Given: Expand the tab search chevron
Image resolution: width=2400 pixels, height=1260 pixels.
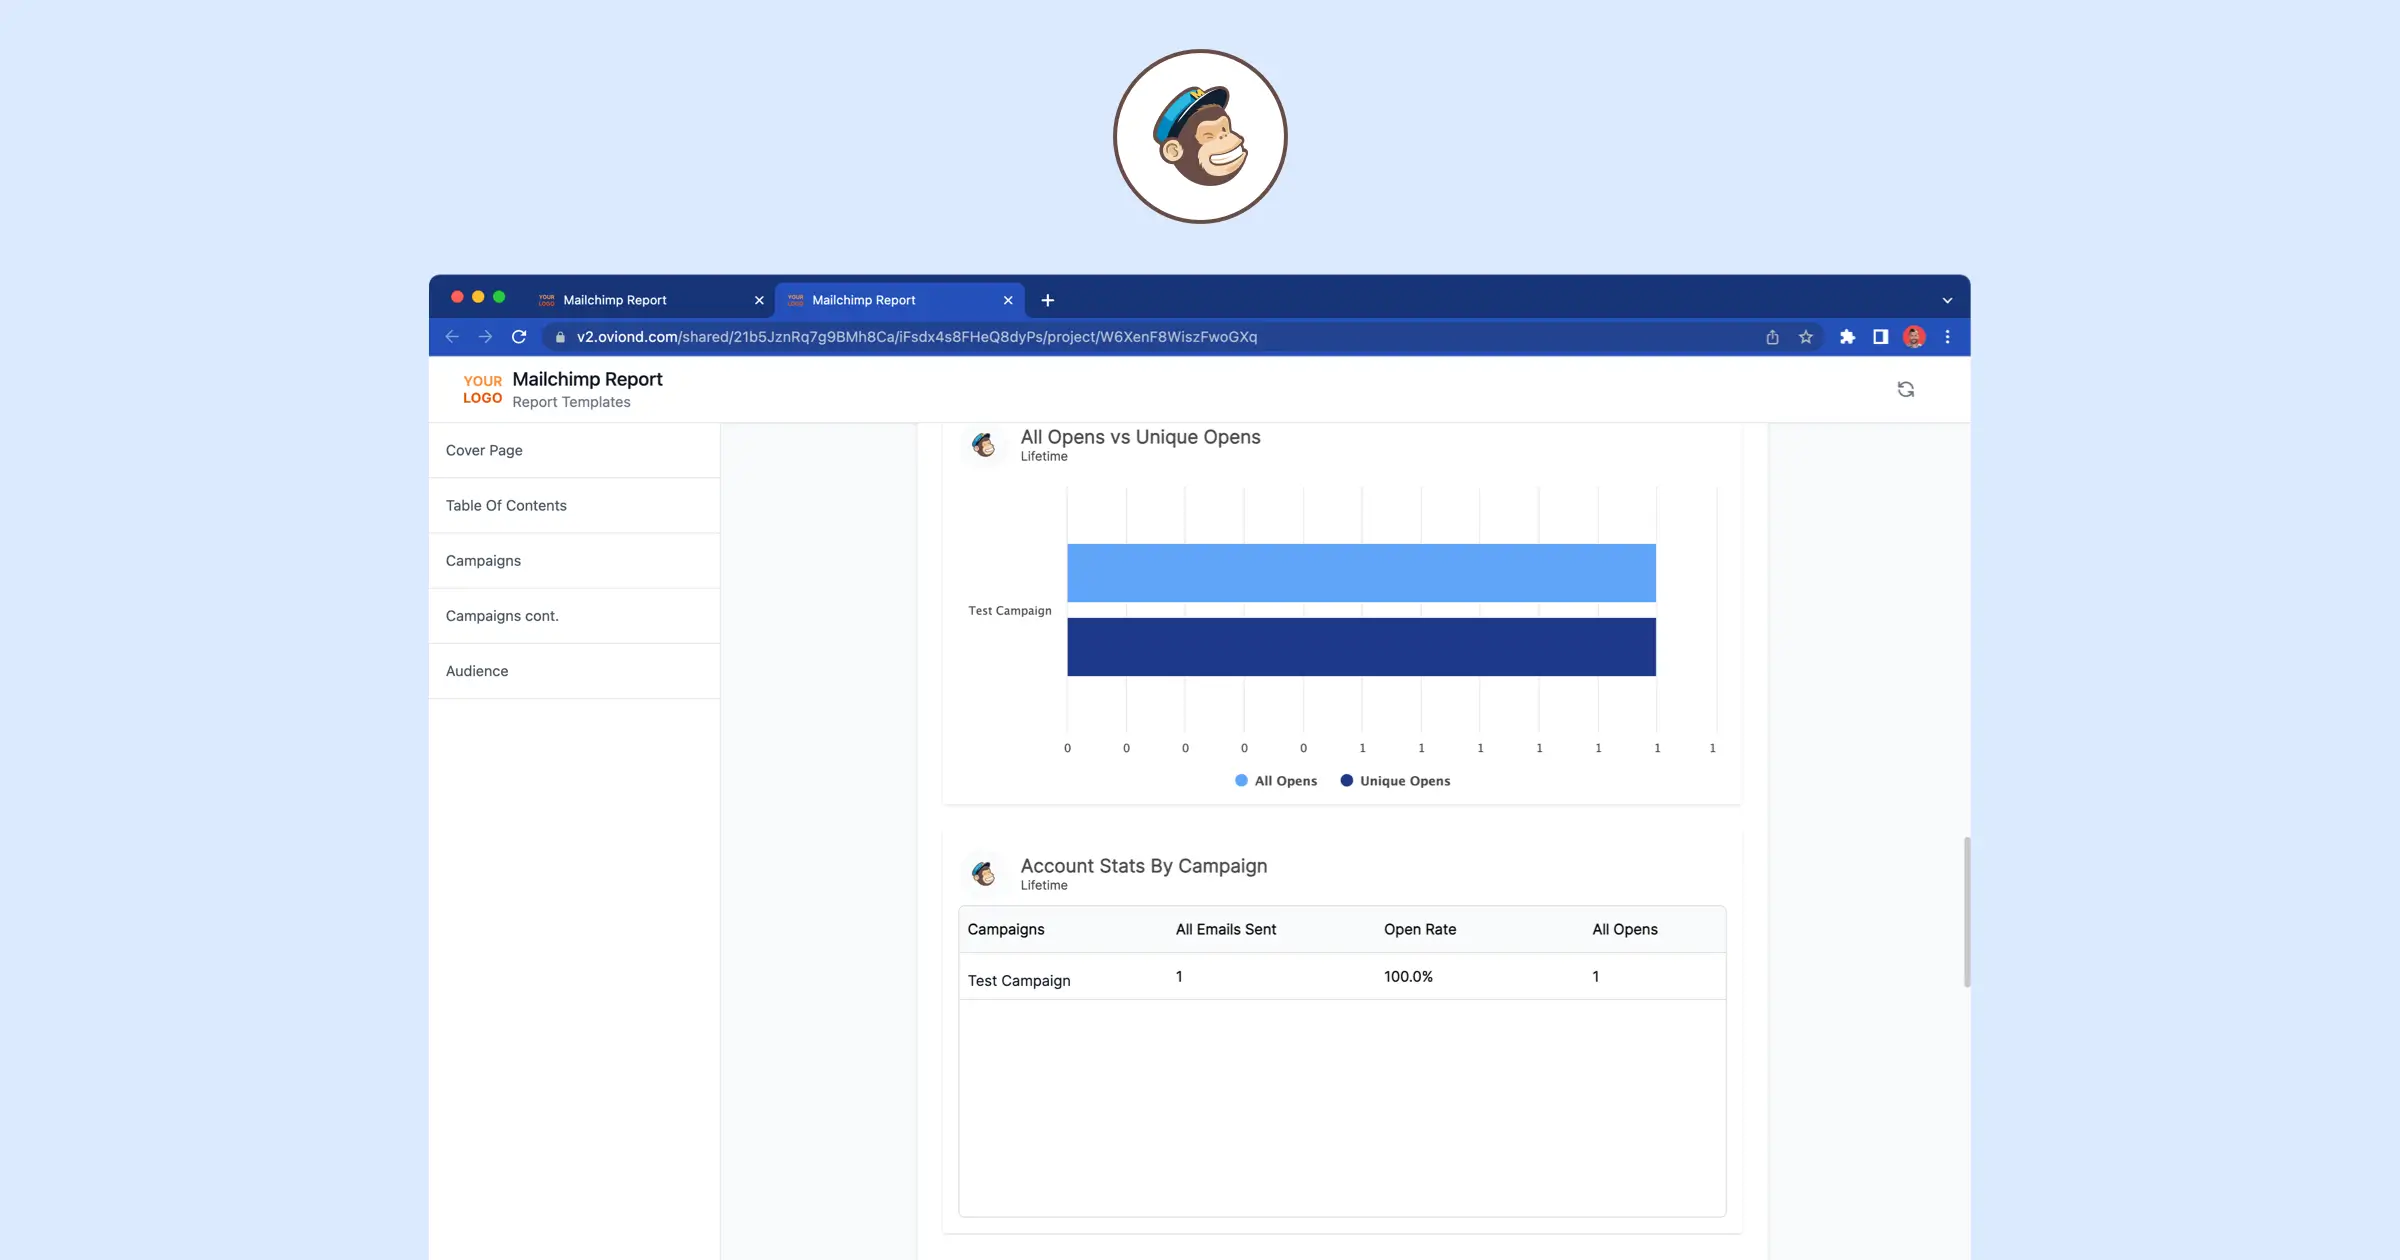Looking at the screenshot, I should (1947, 300).
